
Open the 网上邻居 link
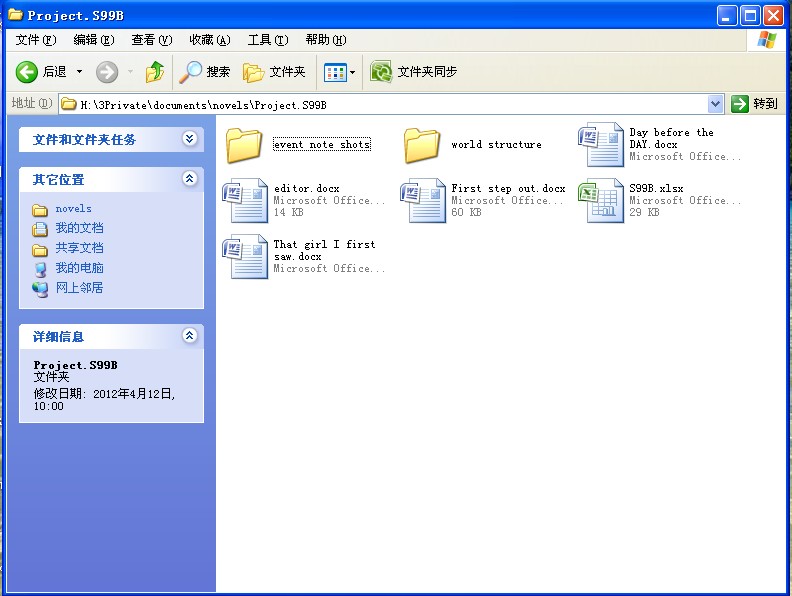[79, 288]
